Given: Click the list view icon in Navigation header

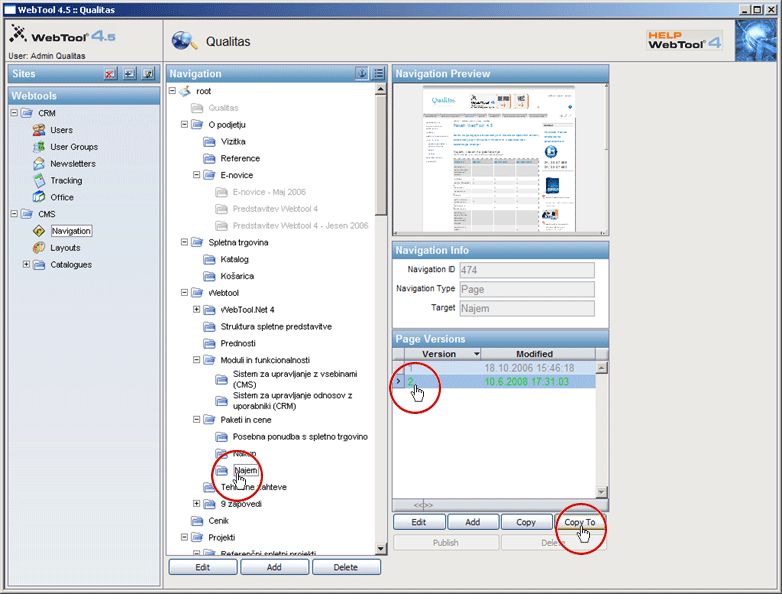Looking at the screenshot, I should point(378,74).
